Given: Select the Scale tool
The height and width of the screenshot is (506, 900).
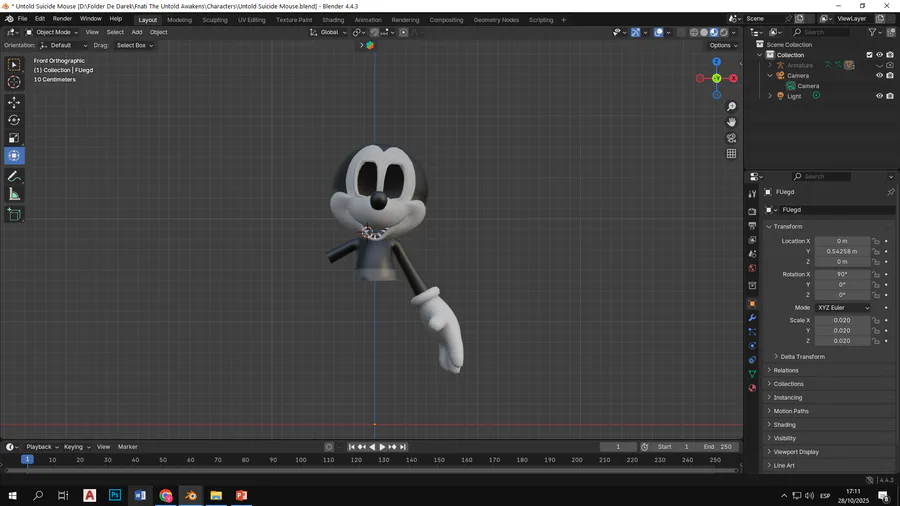Looking at the screenshot, I should point(14,138).
